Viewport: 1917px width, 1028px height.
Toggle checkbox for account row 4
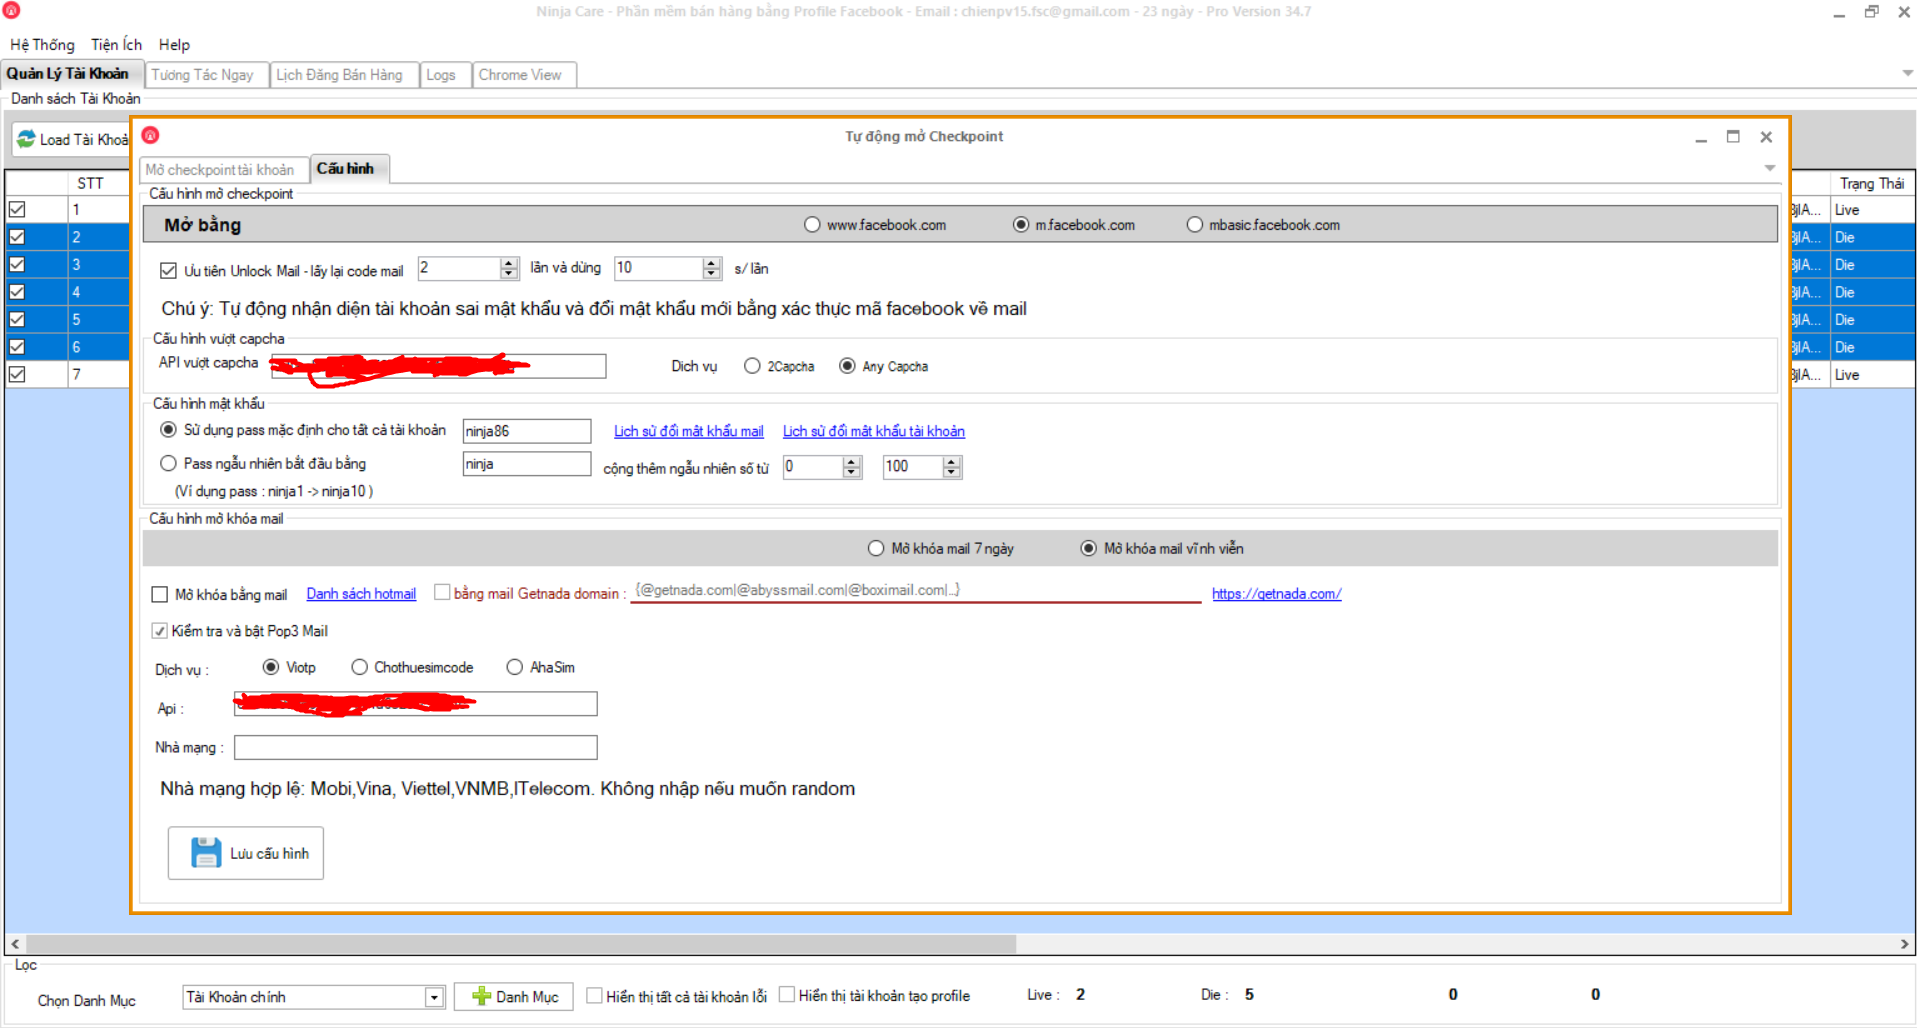[17, 292]
